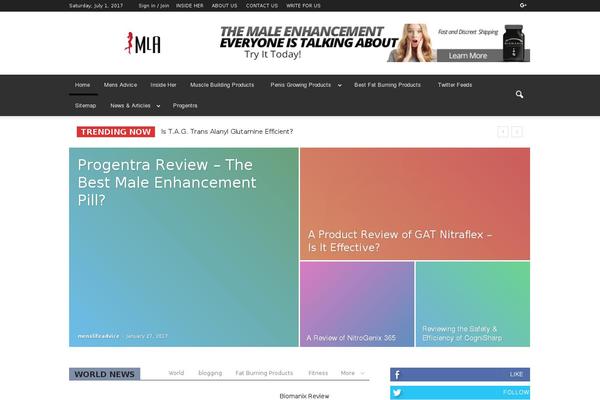Open the Sitemap menu item

85,106
